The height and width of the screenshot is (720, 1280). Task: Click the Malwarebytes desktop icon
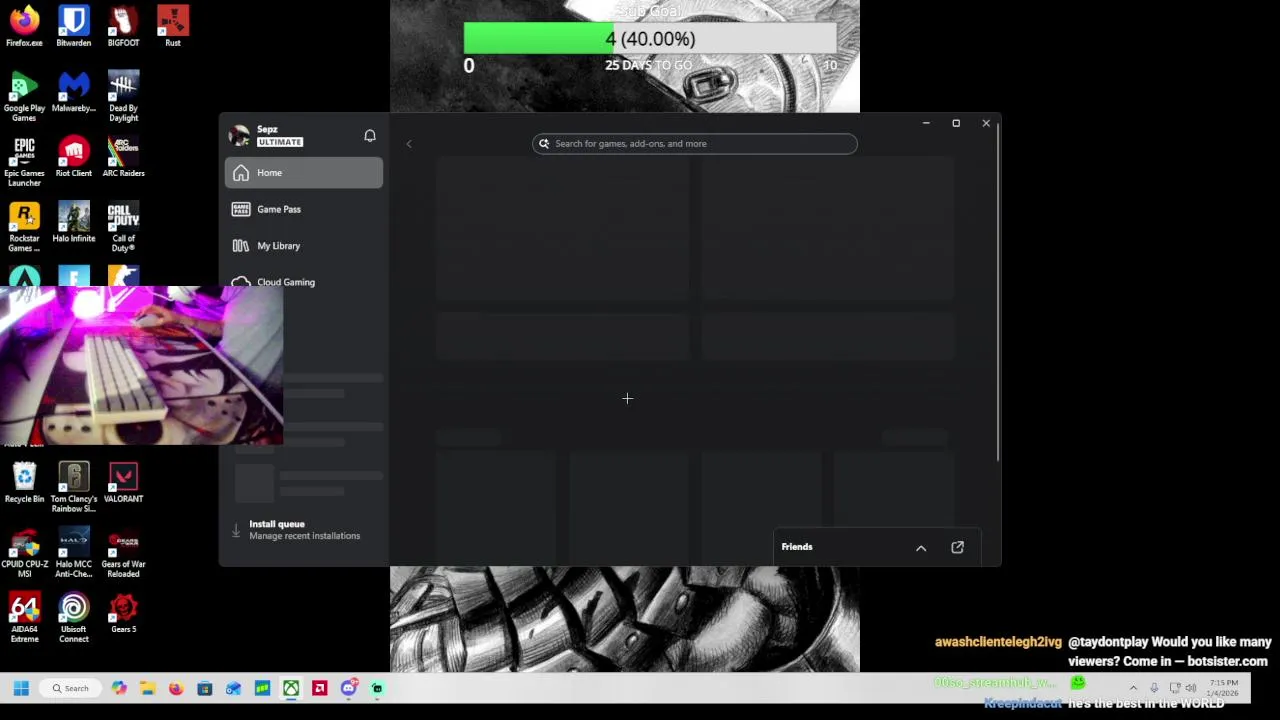(73, 92)
